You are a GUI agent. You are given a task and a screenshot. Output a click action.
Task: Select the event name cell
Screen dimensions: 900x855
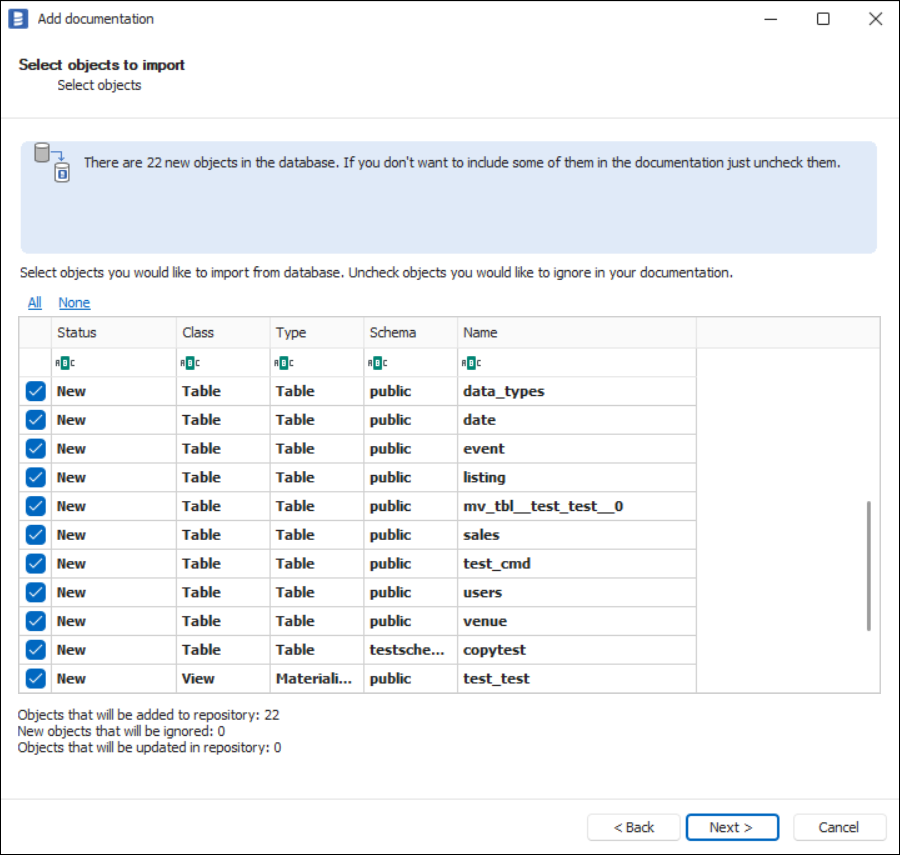(577, 449)
